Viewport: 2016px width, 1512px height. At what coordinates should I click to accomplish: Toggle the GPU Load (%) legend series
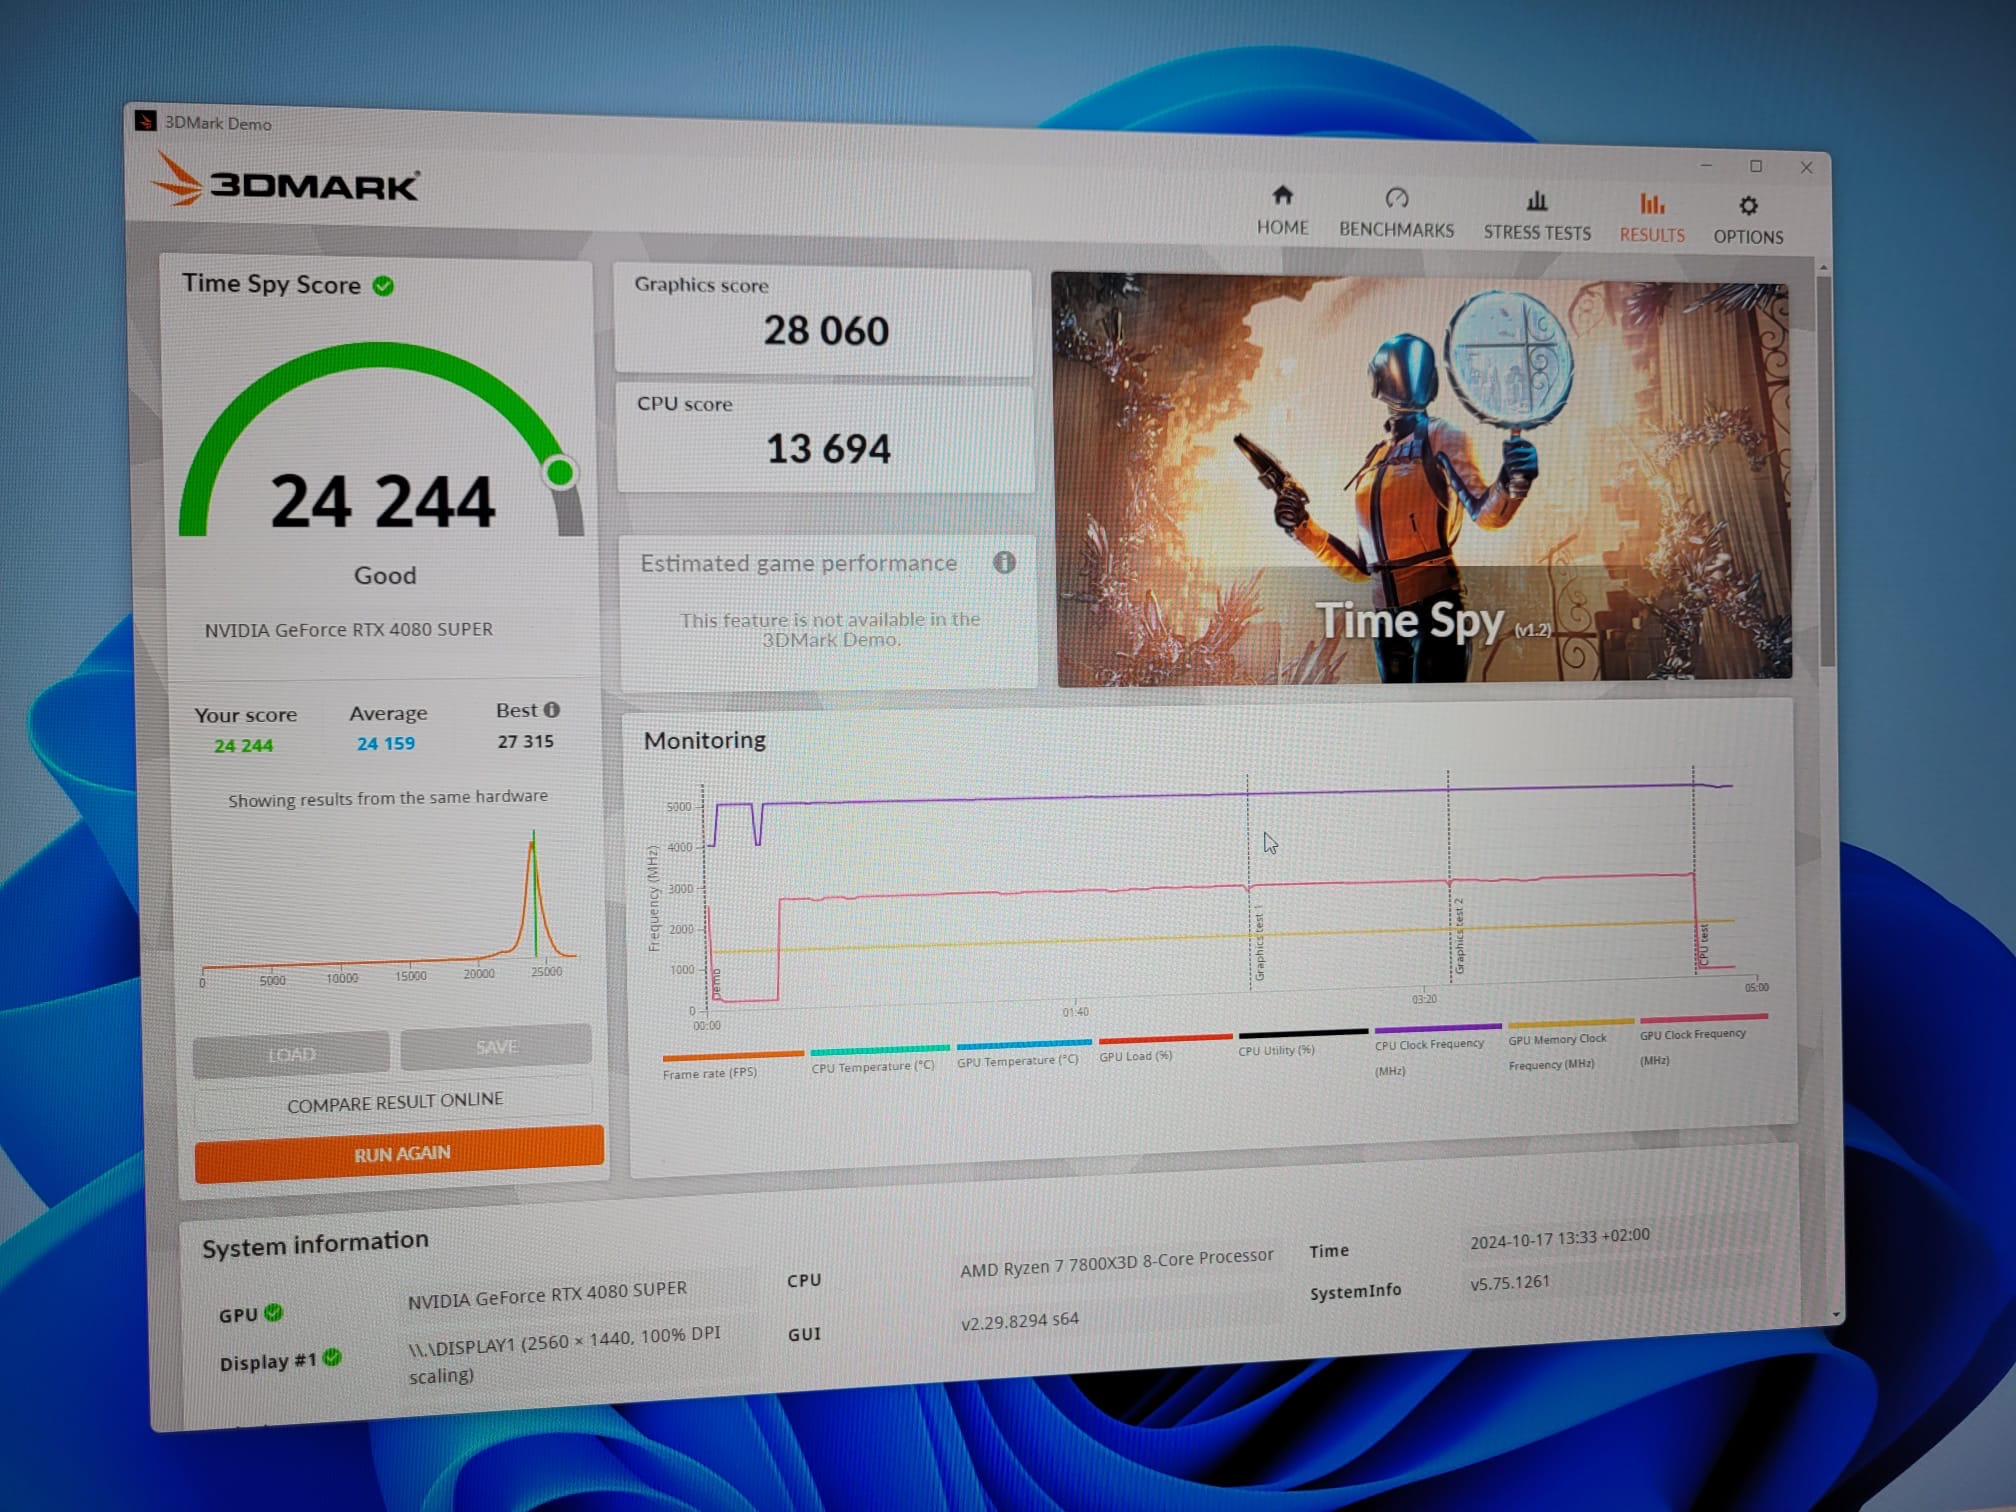click(x=1135, y=1056)
